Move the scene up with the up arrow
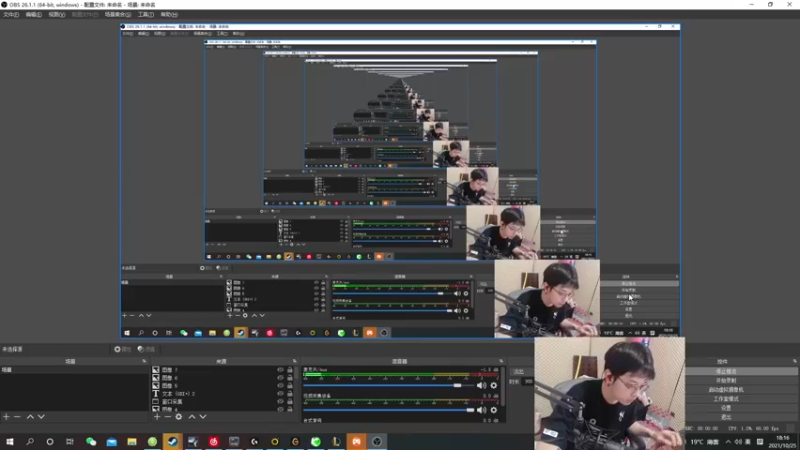Image resolution: width=800 pixels, height=450 pixels. click(x=30, y=417)
